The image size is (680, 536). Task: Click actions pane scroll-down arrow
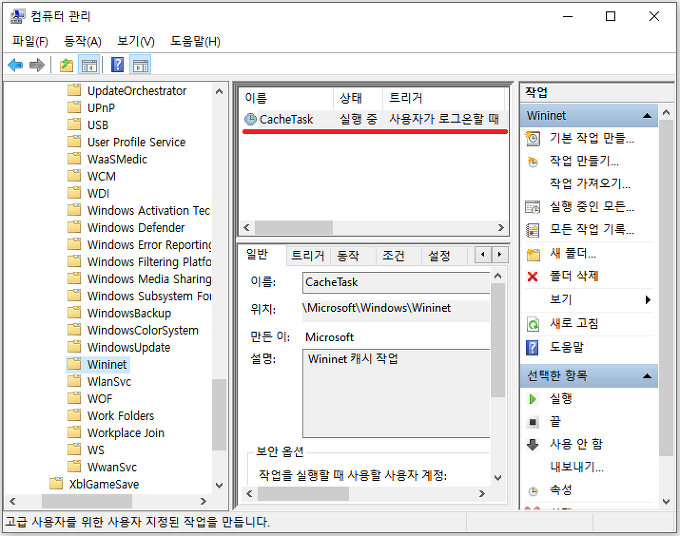pyautogui.click(x=666, y=502)
